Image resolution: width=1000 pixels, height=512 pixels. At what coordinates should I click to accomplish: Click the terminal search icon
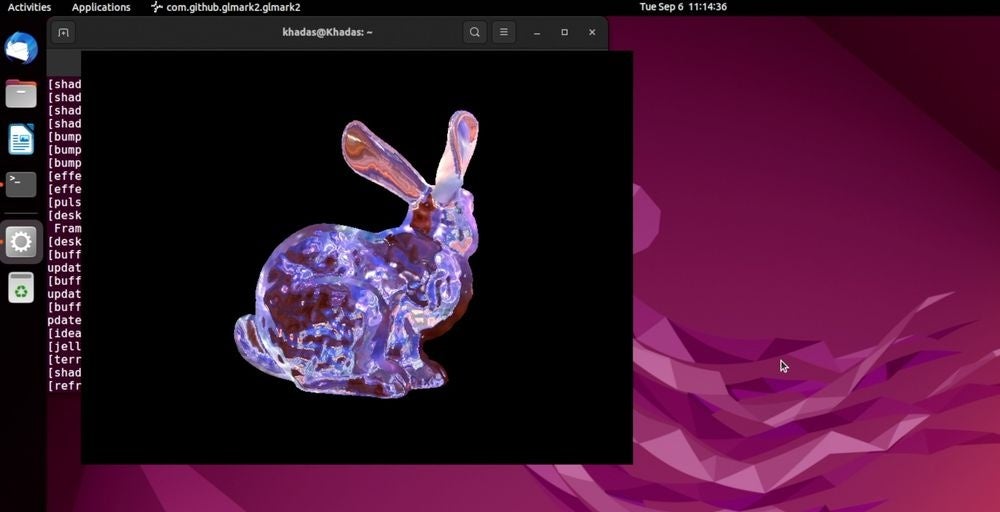475,32
